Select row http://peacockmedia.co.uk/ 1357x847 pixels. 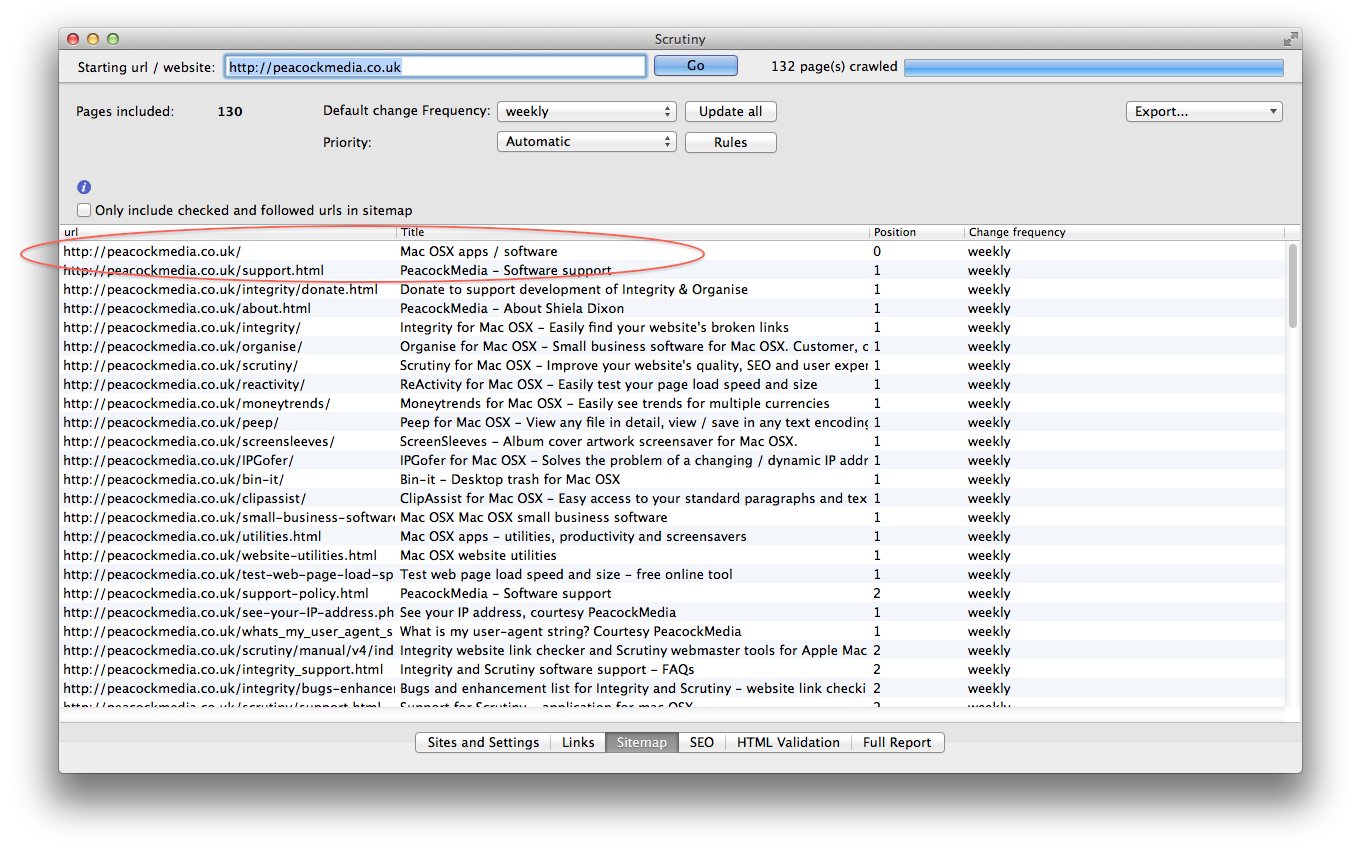pos(673,251)
